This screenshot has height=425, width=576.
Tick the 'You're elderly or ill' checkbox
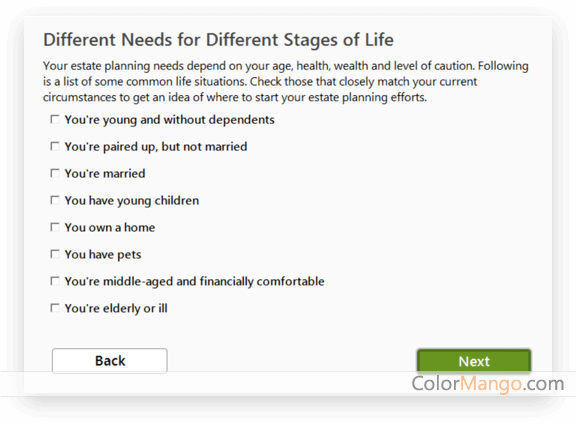pos(55,308)
